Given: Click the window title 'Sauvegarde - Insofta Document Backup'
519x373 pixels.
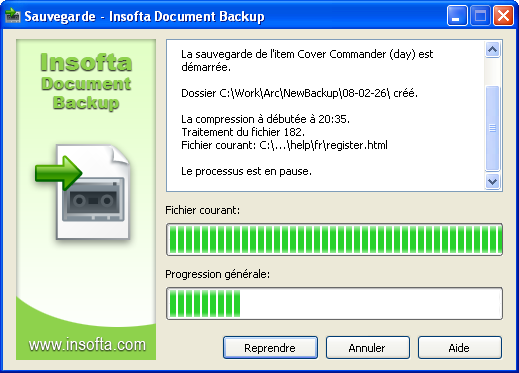Looking at the screenshot, I should (x=144, y=16).
